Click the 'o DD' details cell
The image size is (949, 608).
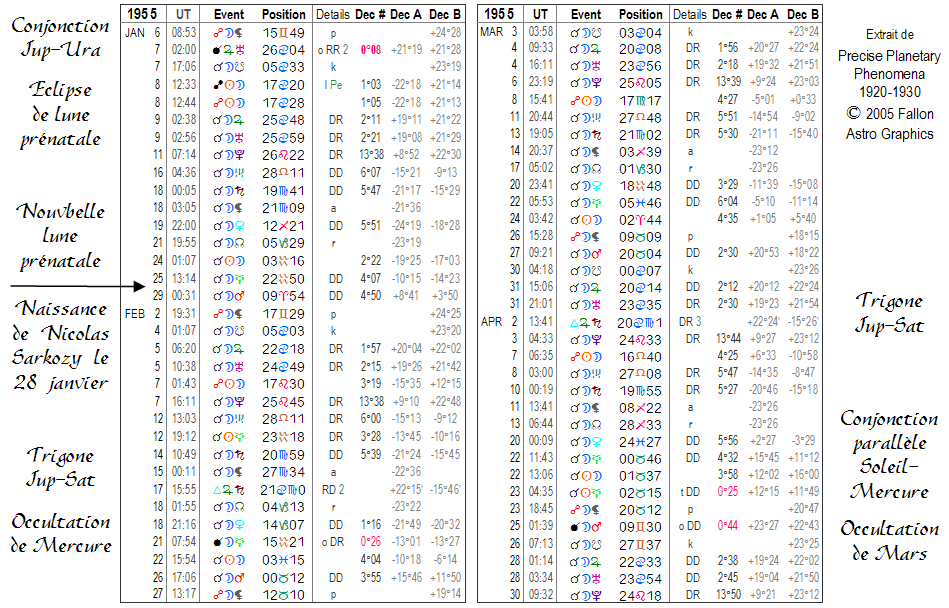[689, 526]
